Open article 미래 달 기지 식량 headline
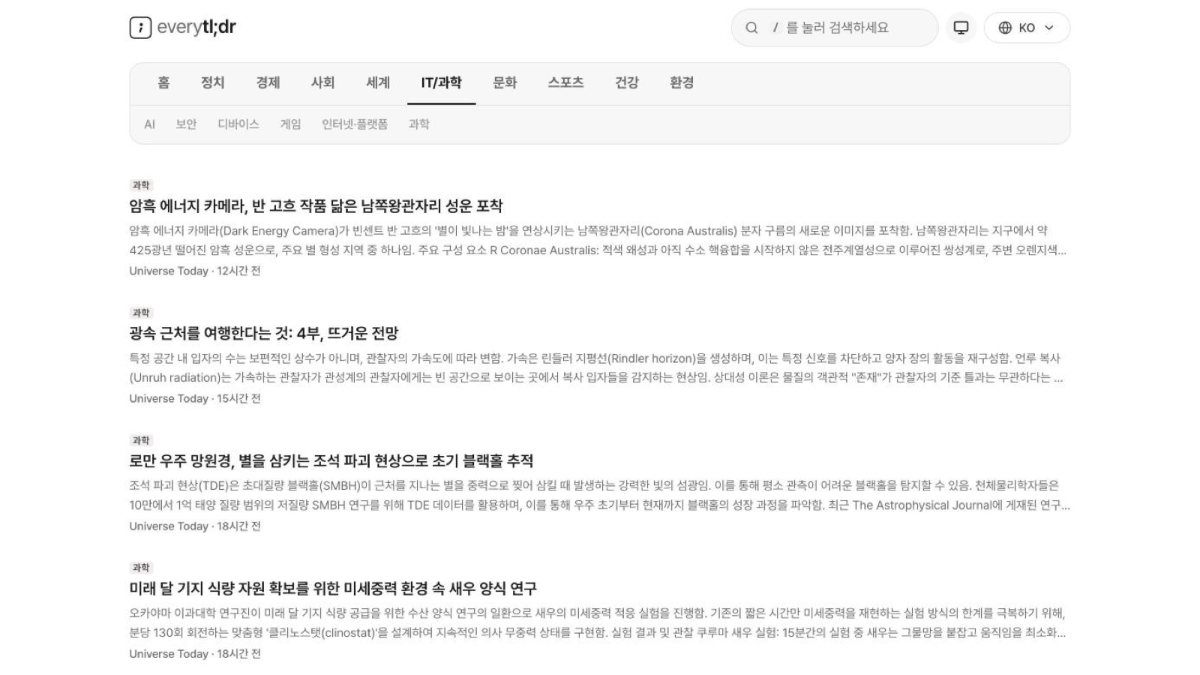This screenshot has height=675, width=1200. 333,588
